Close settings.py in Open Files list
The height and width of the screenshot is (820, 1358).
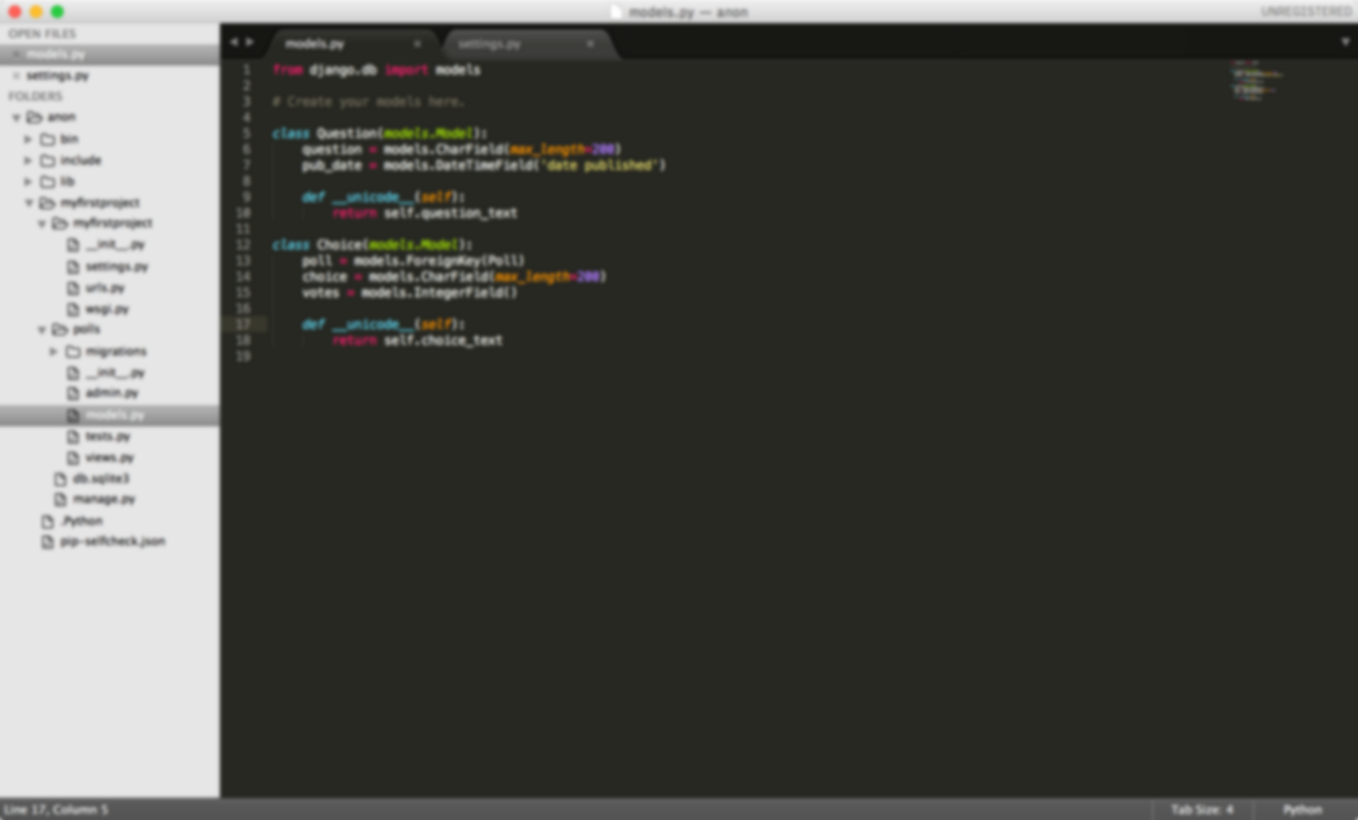pyautogui.click(x=15, y=75)
